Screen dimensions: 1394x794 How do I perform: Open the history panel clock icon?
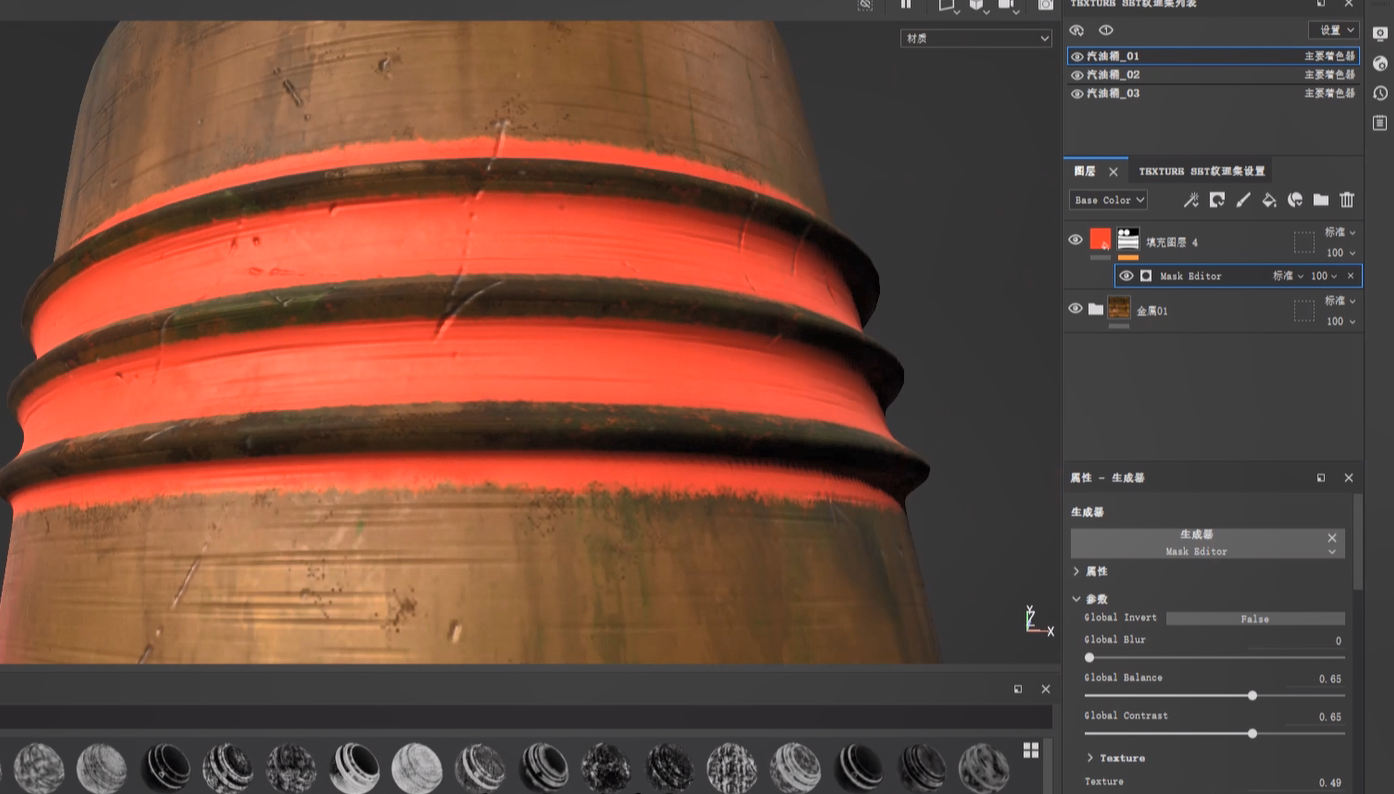pos(1381,93)
